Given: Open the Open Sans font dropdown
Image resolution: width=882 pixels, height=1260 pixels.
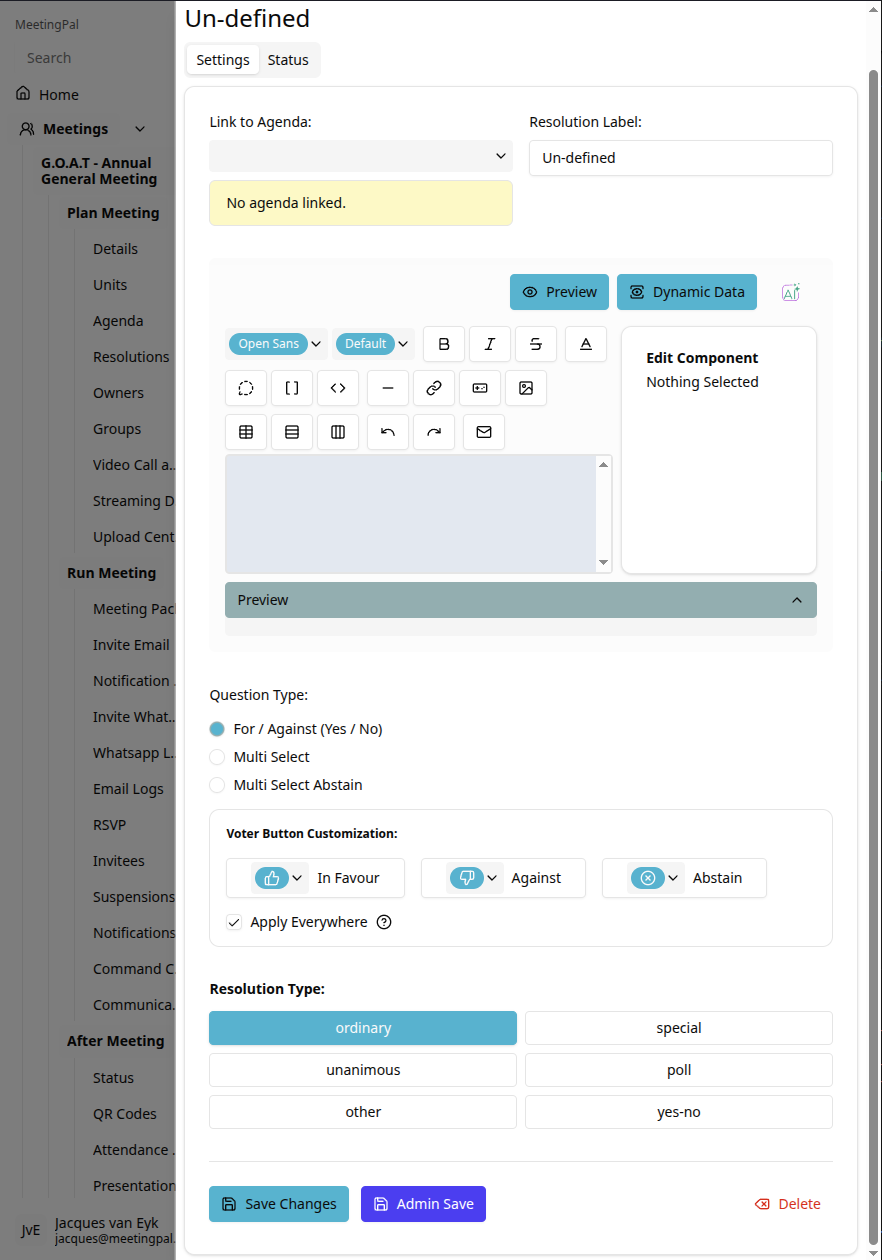Looking at the screenshot, I should (x=277, y=344).
